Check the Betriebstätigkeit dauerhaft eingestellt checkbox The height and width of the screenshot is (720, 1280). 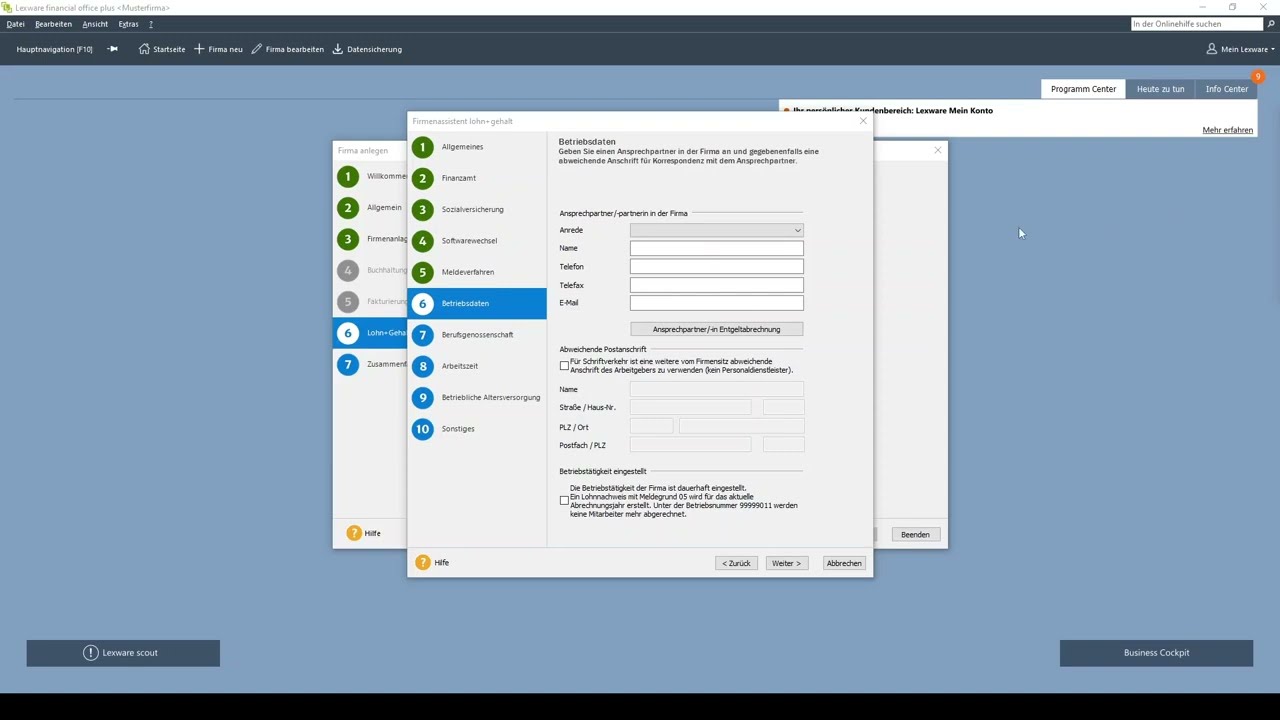point(564,501)
